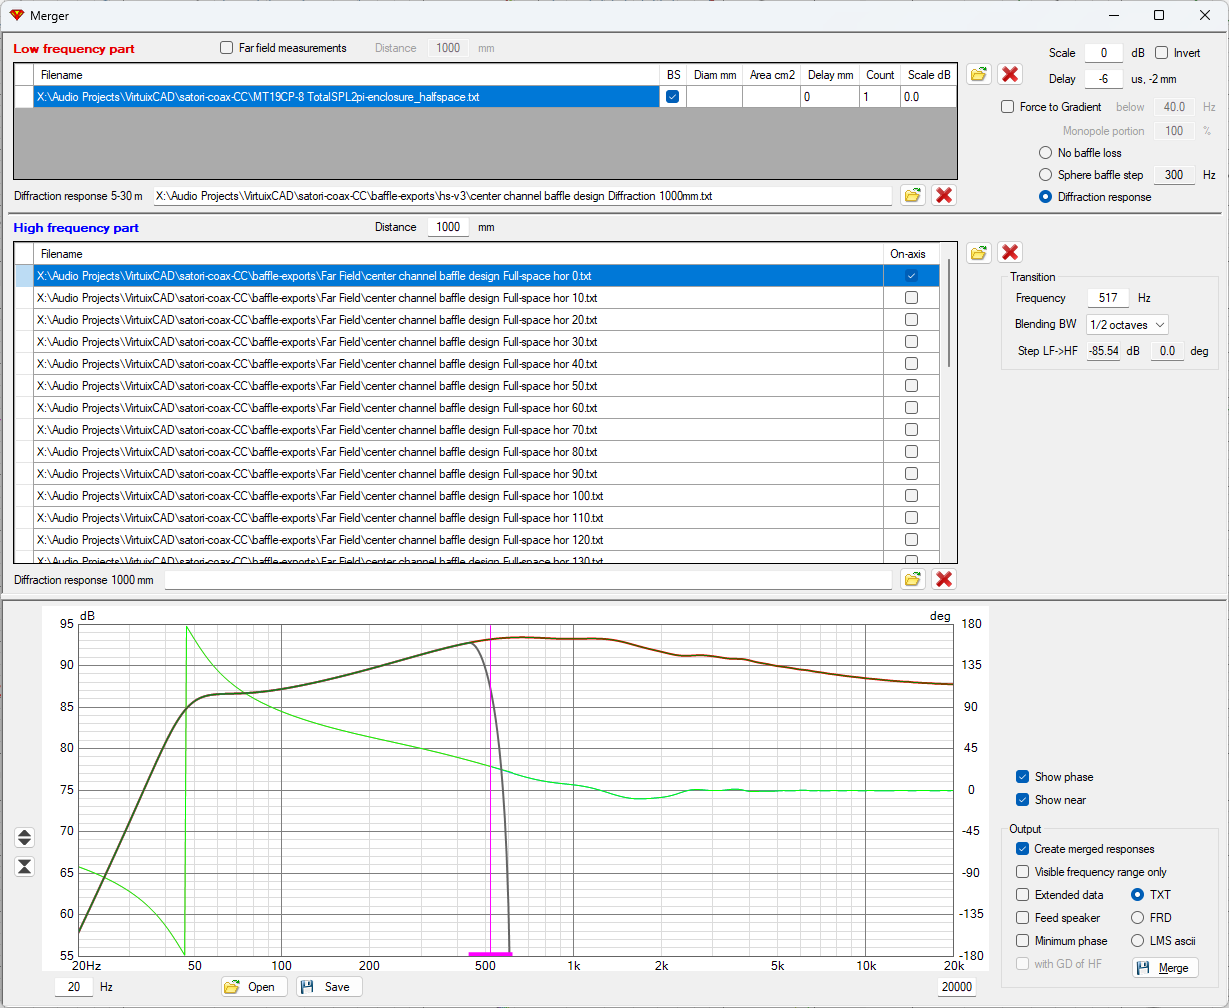Select MT19CP-8 TotalSPL2pi-enclosure_halfspace.txt row
Image resolution: width=1229 pixels, height=1008 pixels.
click(x=345, y=97)
